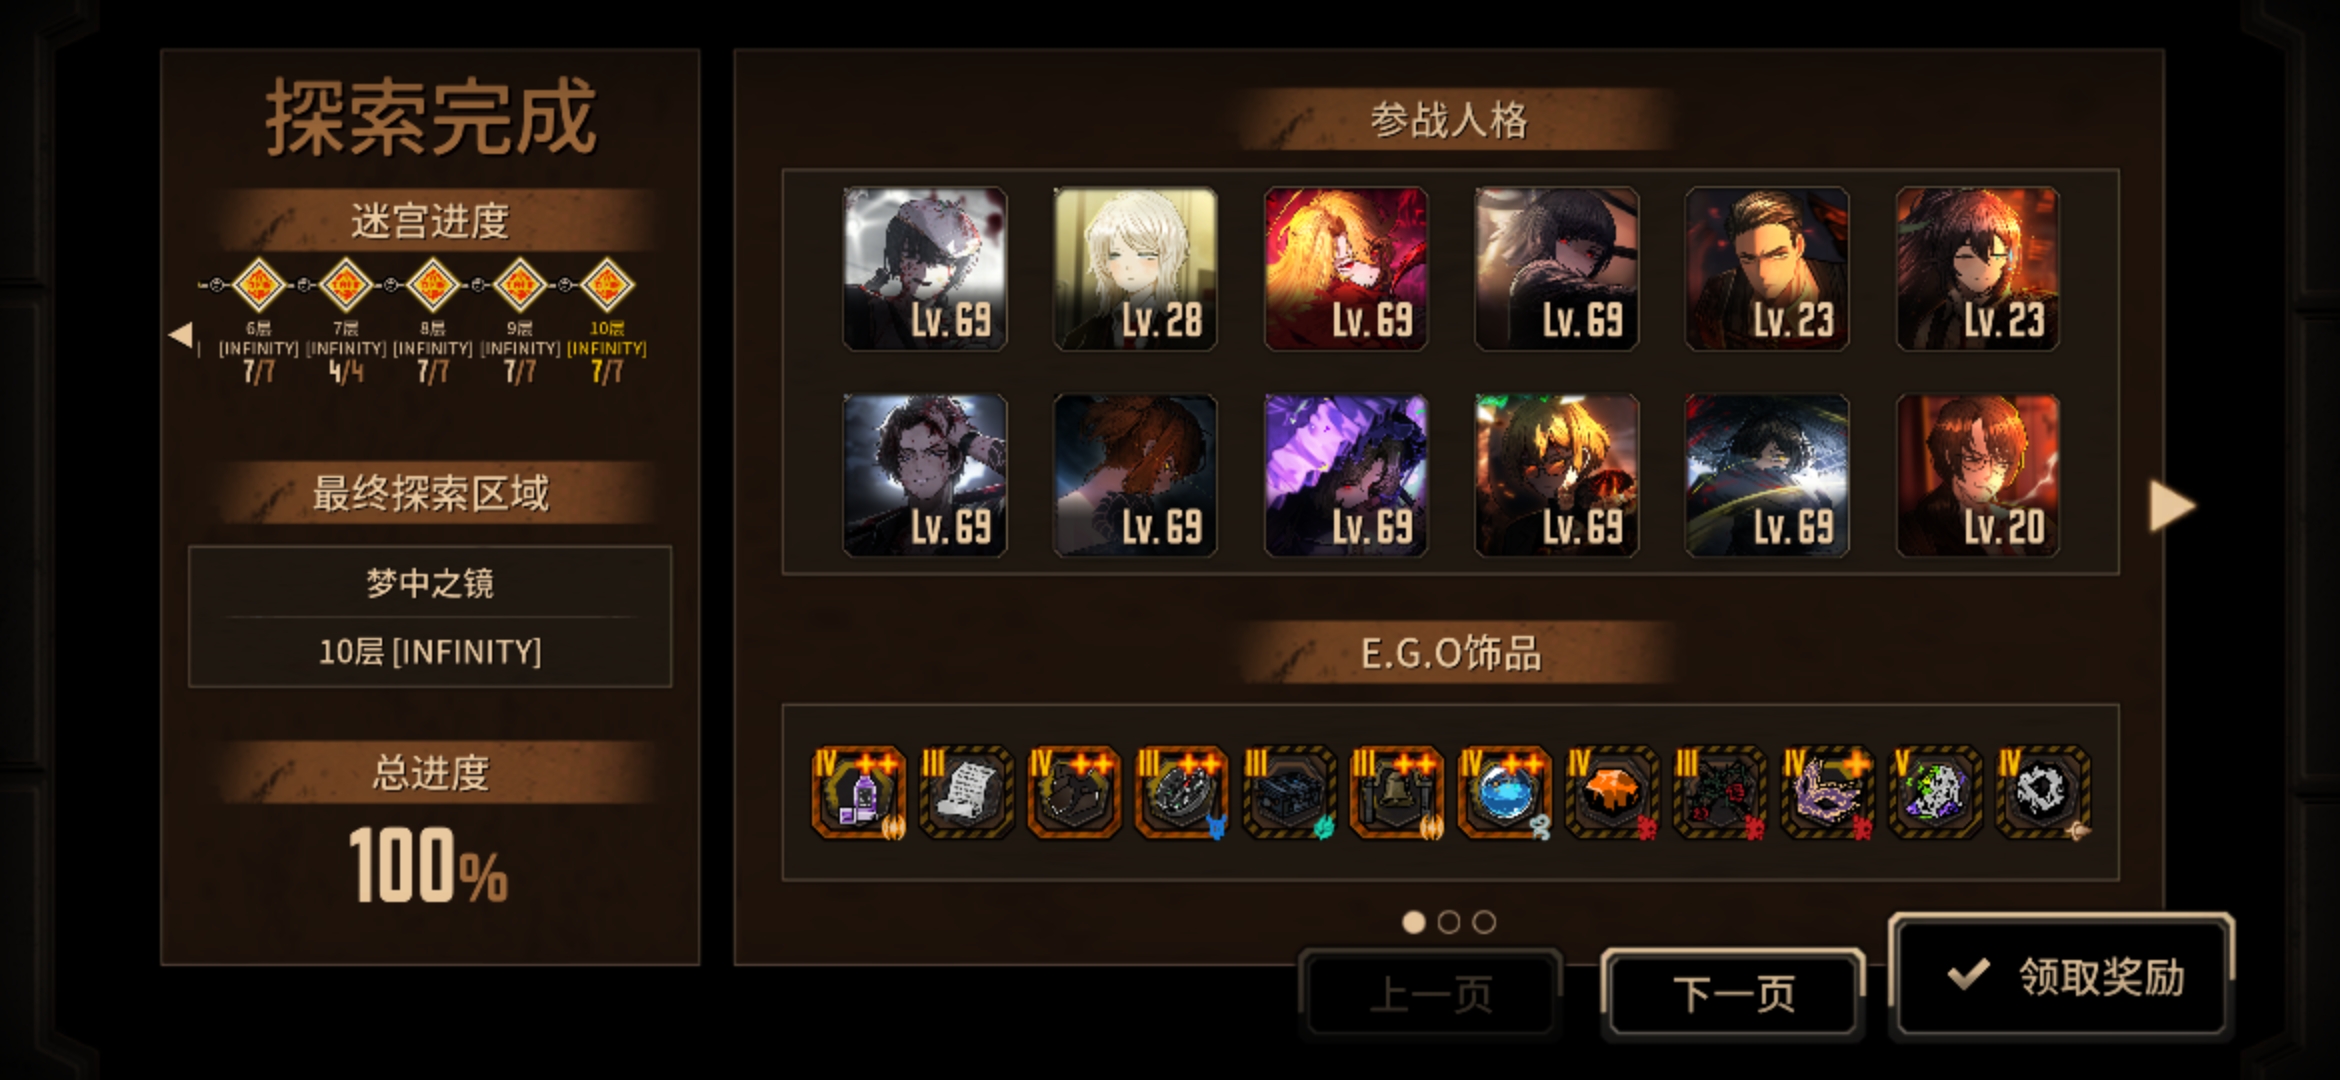Select the purple bottle E.G.O gift icon
2340x1080 pixels.
coord(858,793)
